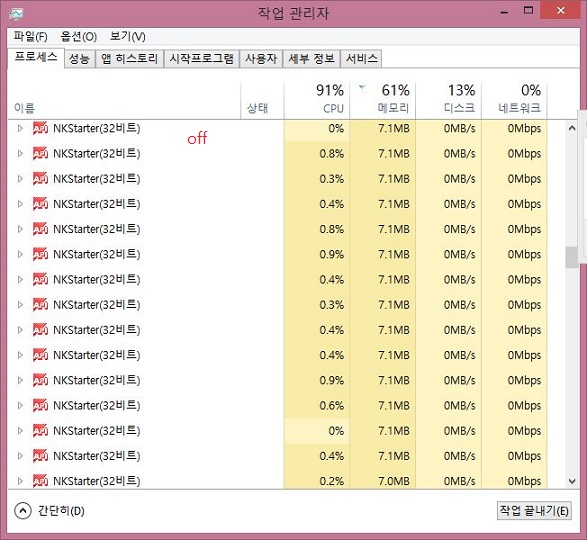Maximize the 작업 관리자 window
The height and width of the screenshot is (540, 587).
point(528,10)
